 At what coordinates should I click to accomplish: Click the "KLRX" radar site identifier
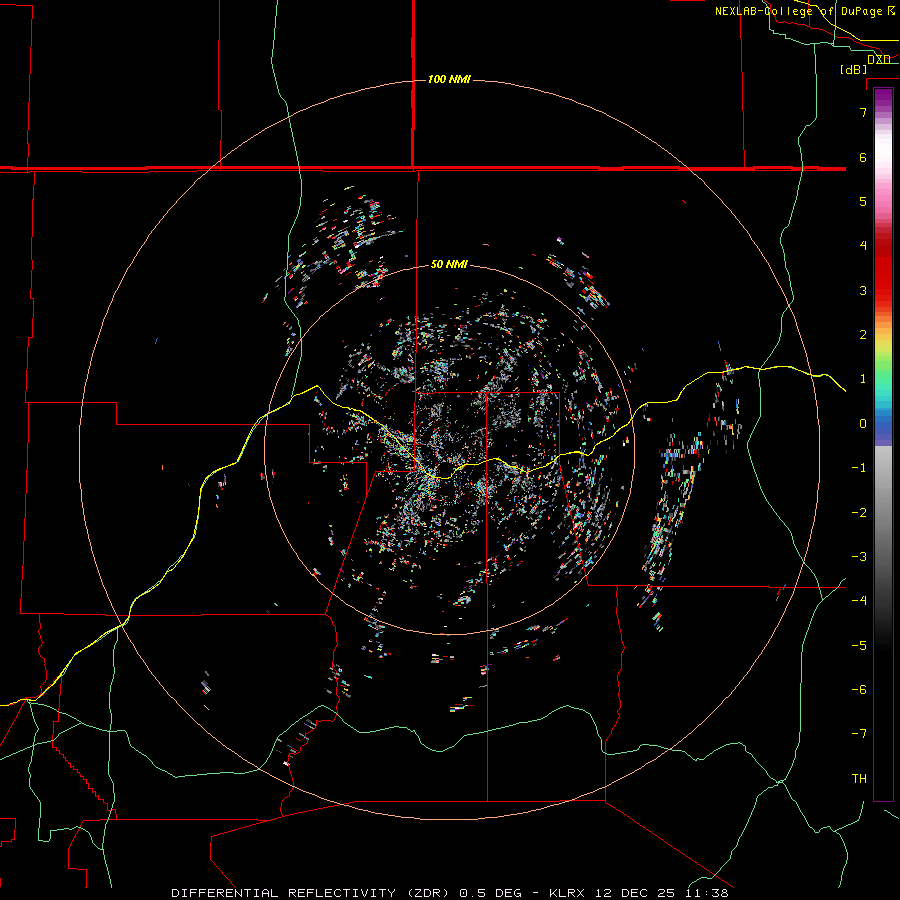click(568, 893)
